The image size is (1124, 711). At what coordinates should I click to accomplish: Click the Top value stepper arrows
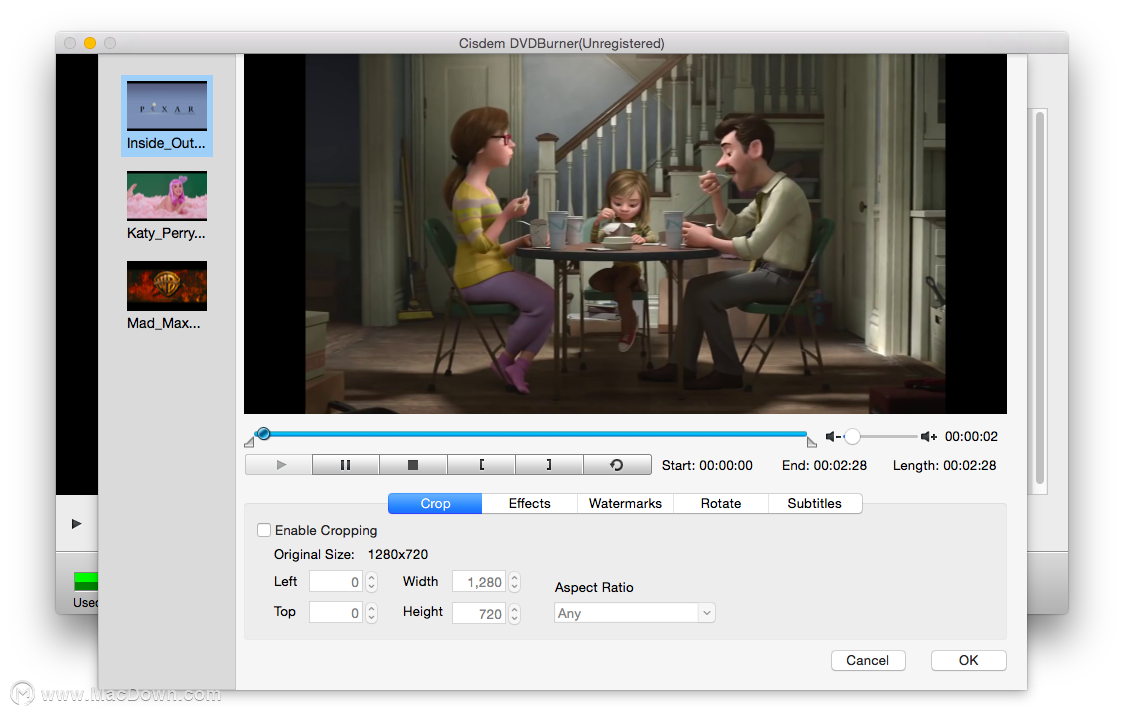click(371, 613)
